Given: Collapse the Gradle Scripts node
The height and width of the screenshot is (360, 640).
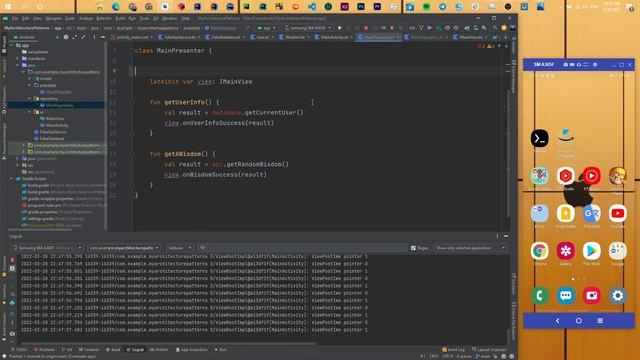Looking at the screenshot, I should [x=11, y=178].
